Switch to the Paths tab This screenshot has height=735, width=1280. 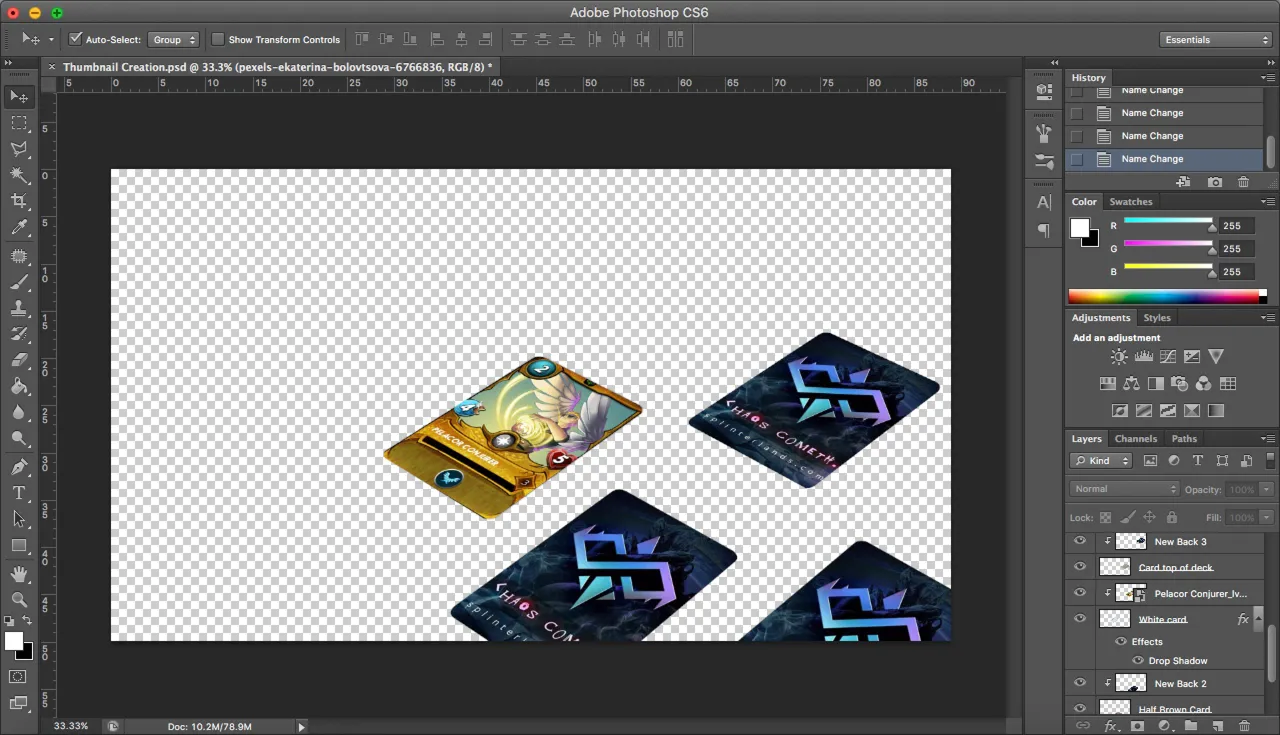1184,438
